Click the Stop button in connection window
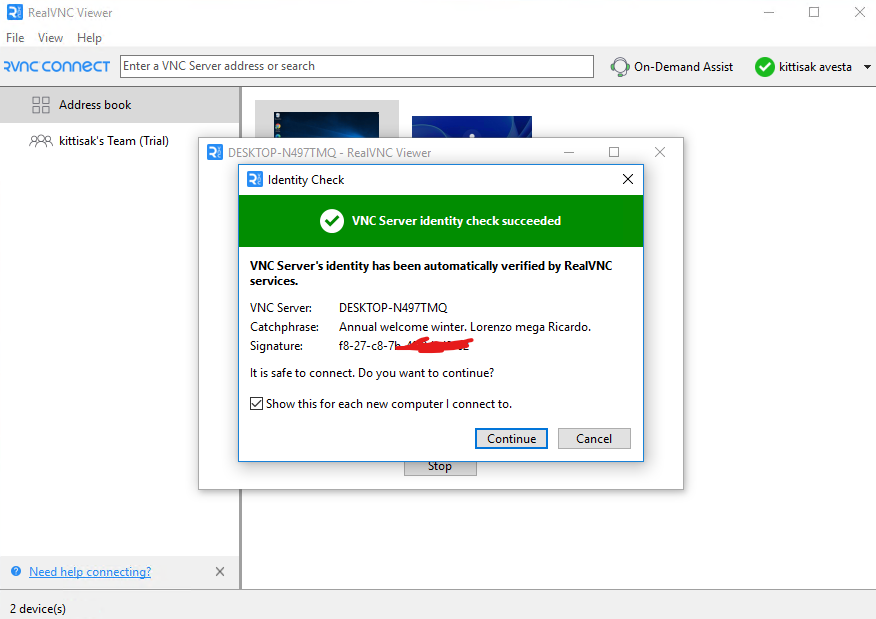The image size is (876, 619). point(440,468)
